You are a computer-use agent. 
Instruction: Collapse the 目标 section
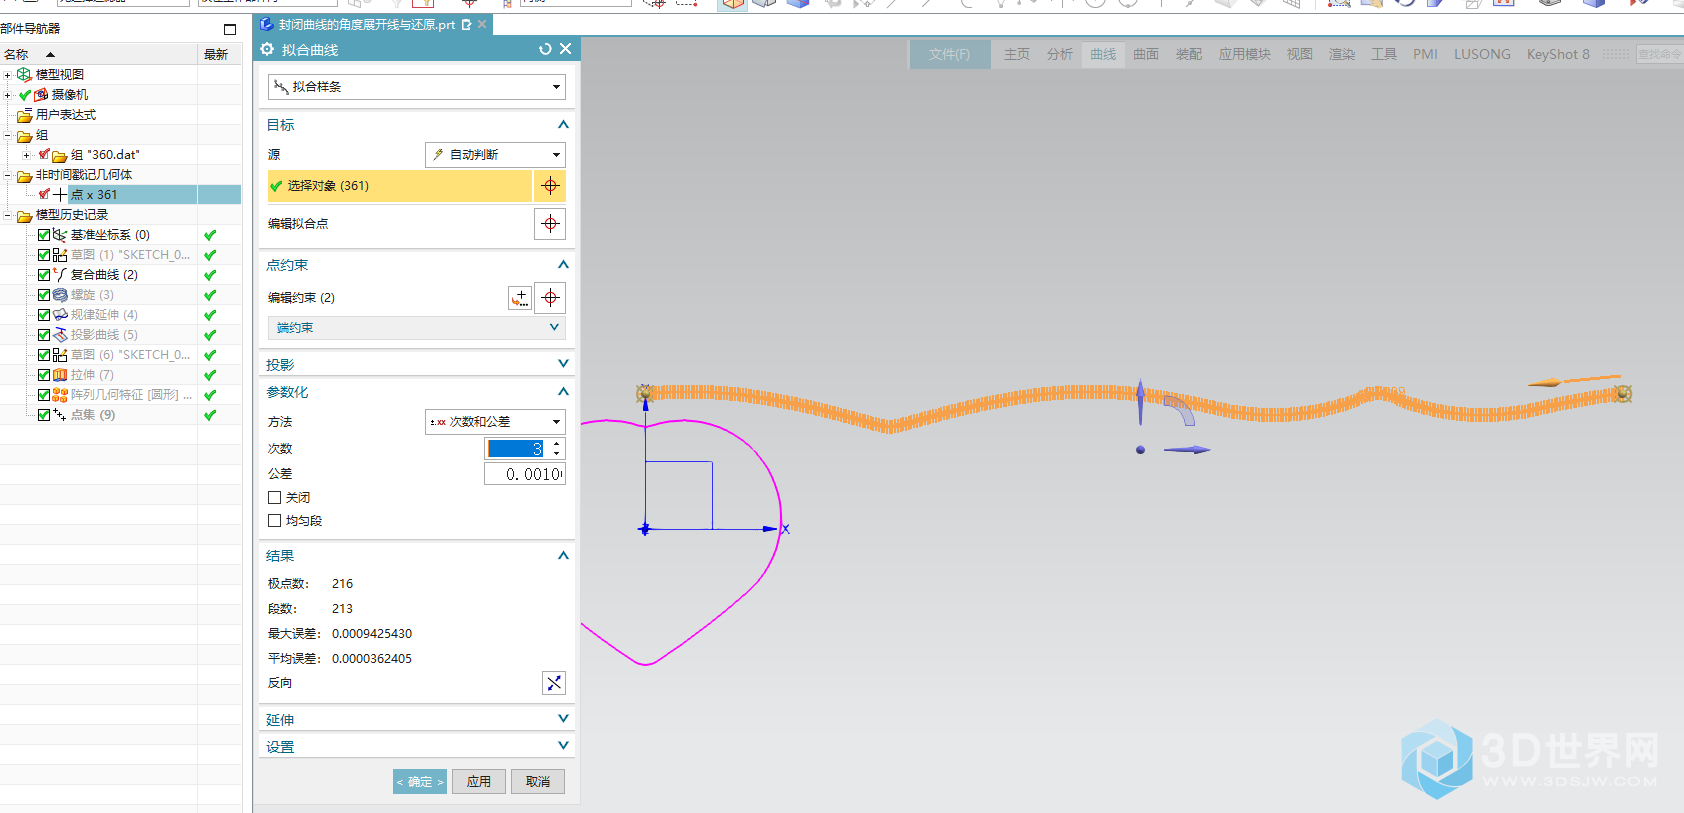click(x=563, y=125)
